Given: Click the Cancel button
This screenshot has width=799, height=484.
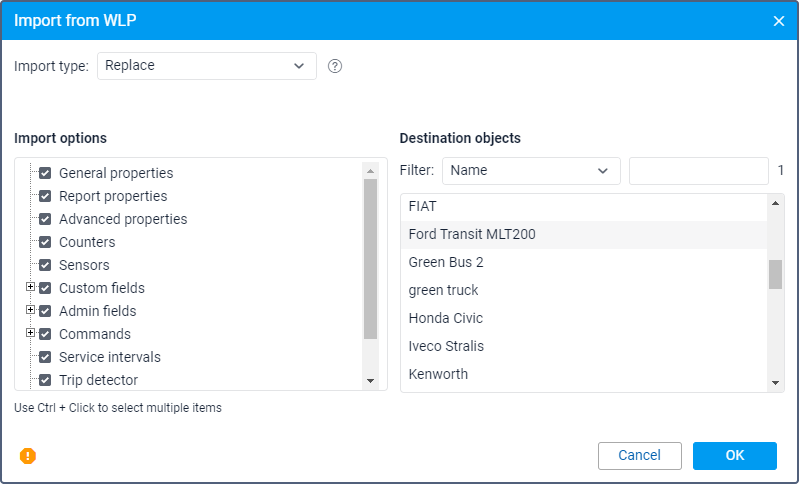Looking at the screenshot, I should pos(639,456).
